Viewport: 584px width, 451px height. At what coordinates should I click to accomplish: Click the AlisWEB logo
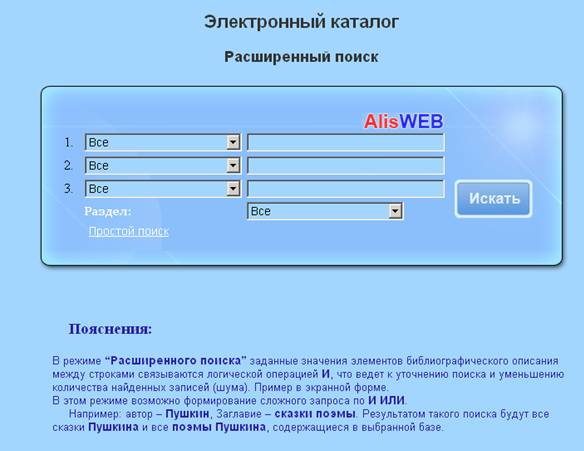point(404,121)
